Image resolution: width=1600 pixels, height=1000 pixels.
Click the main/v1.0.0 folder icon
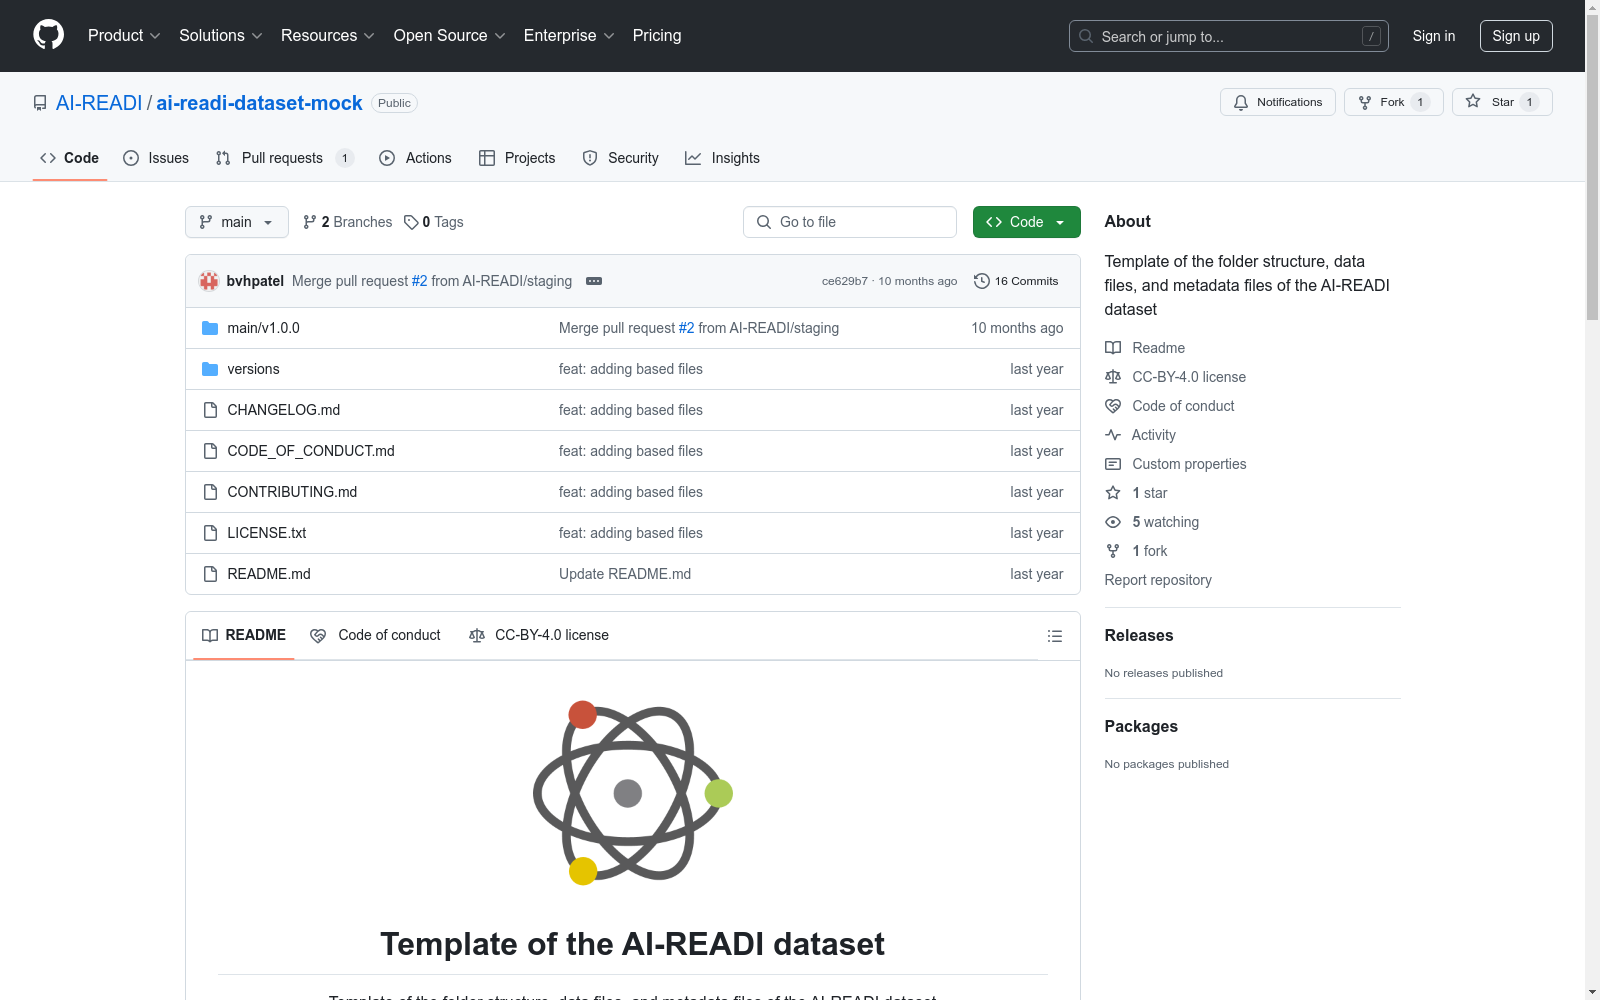point(210,328)
